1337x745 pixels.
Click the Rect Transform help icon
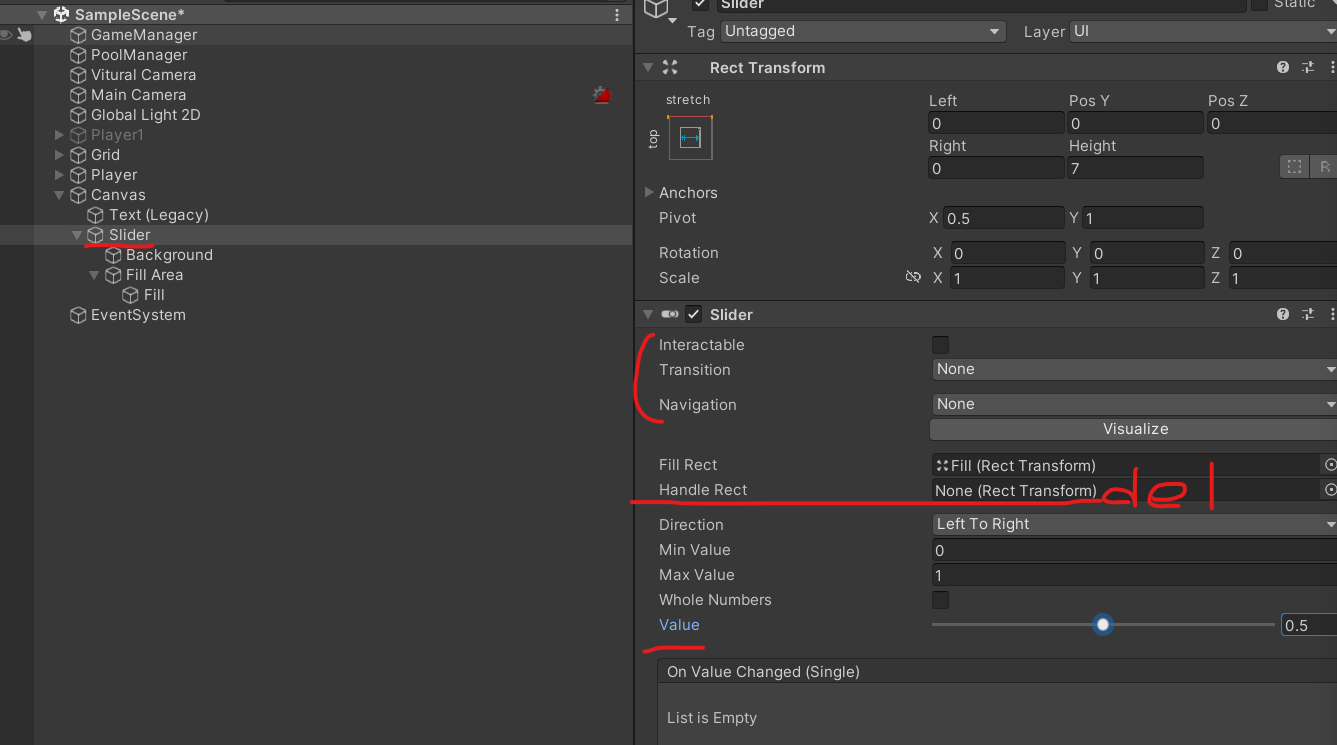point(1283,68)
